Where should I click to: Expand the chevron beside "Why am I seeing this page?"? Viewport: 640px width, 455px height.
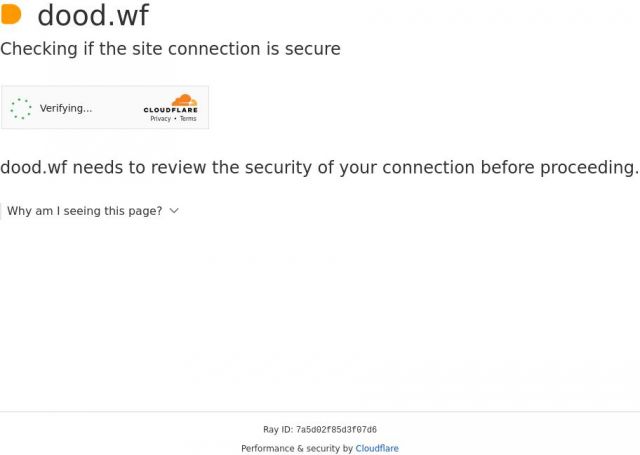coord(174,211)
